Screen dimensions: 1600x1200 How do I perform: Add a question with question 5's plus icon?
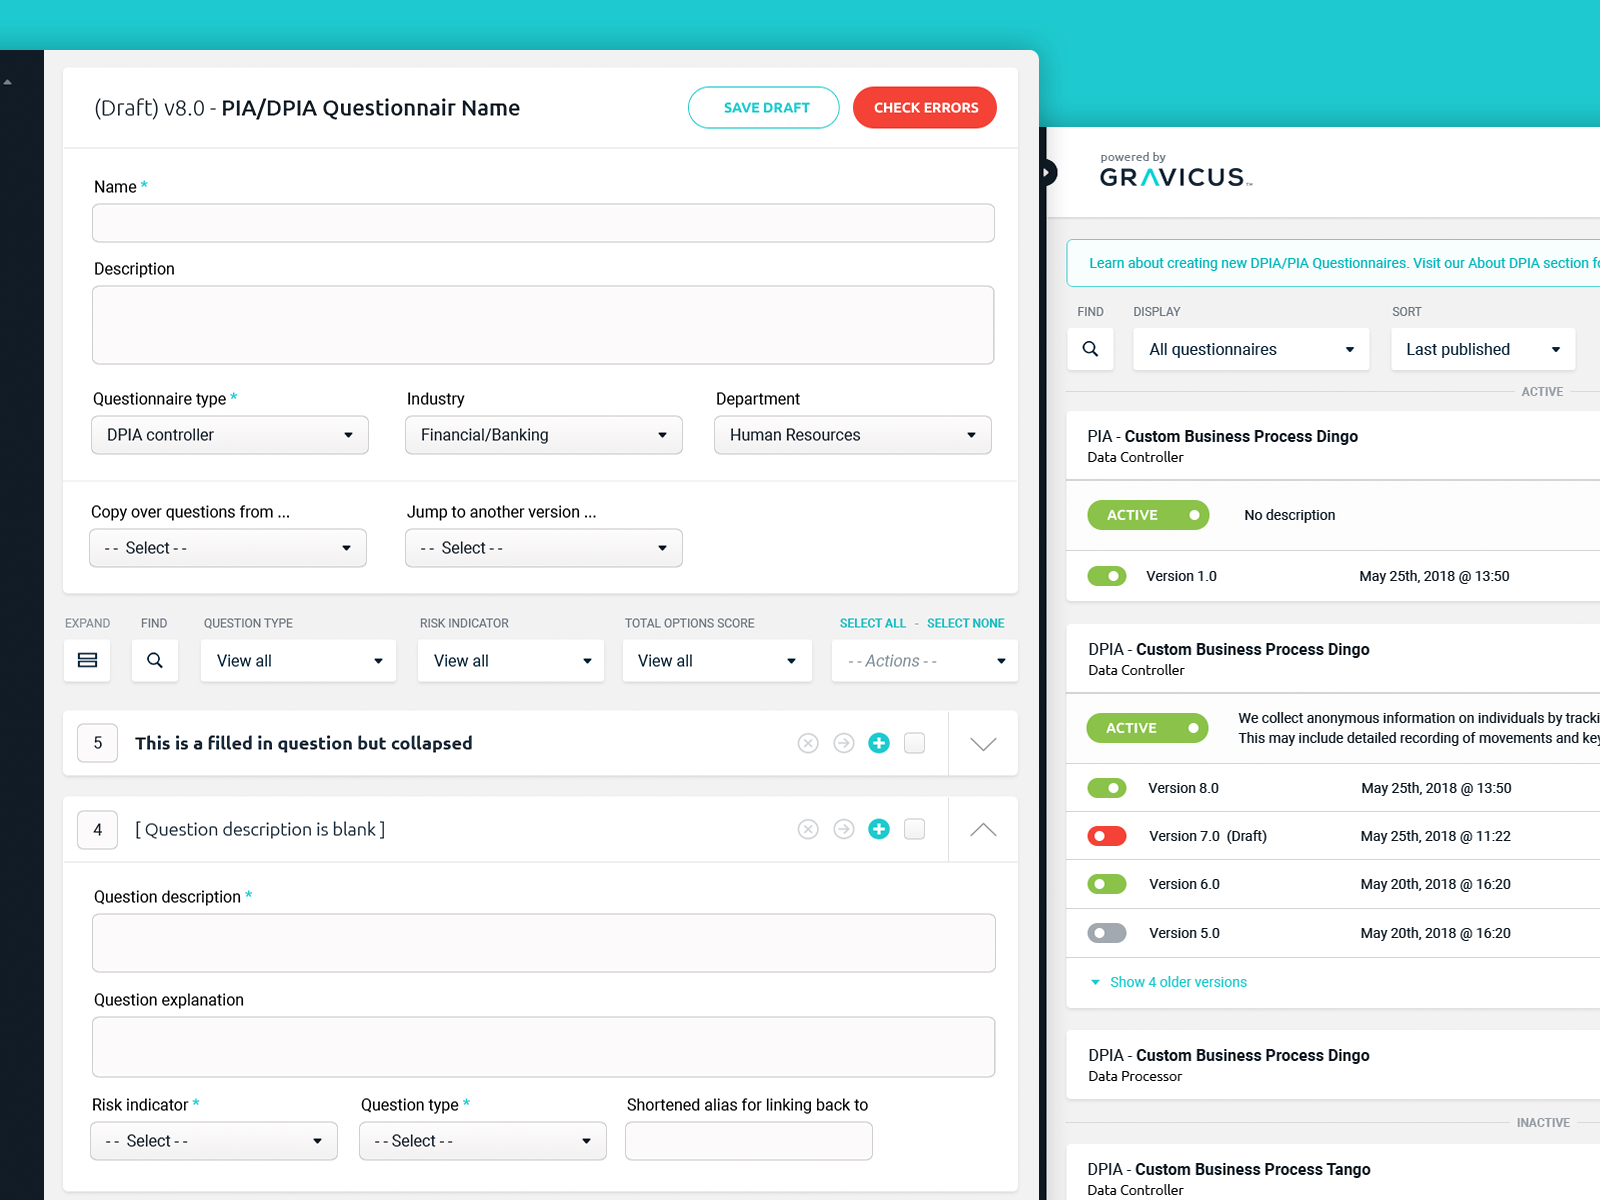click(879, 743)
